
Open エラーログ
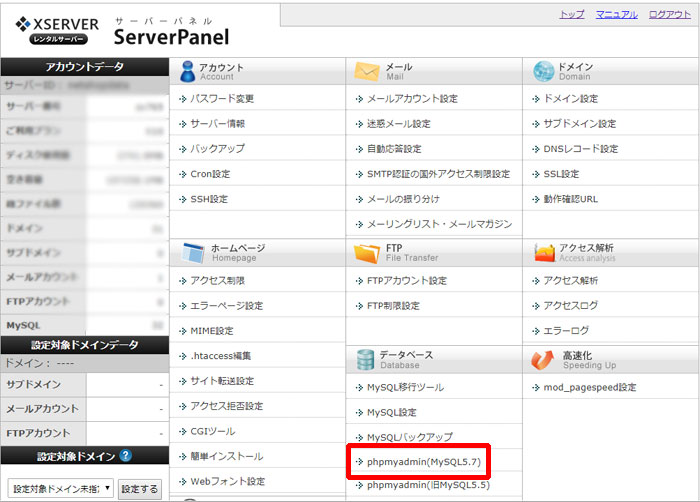[566, 330]
